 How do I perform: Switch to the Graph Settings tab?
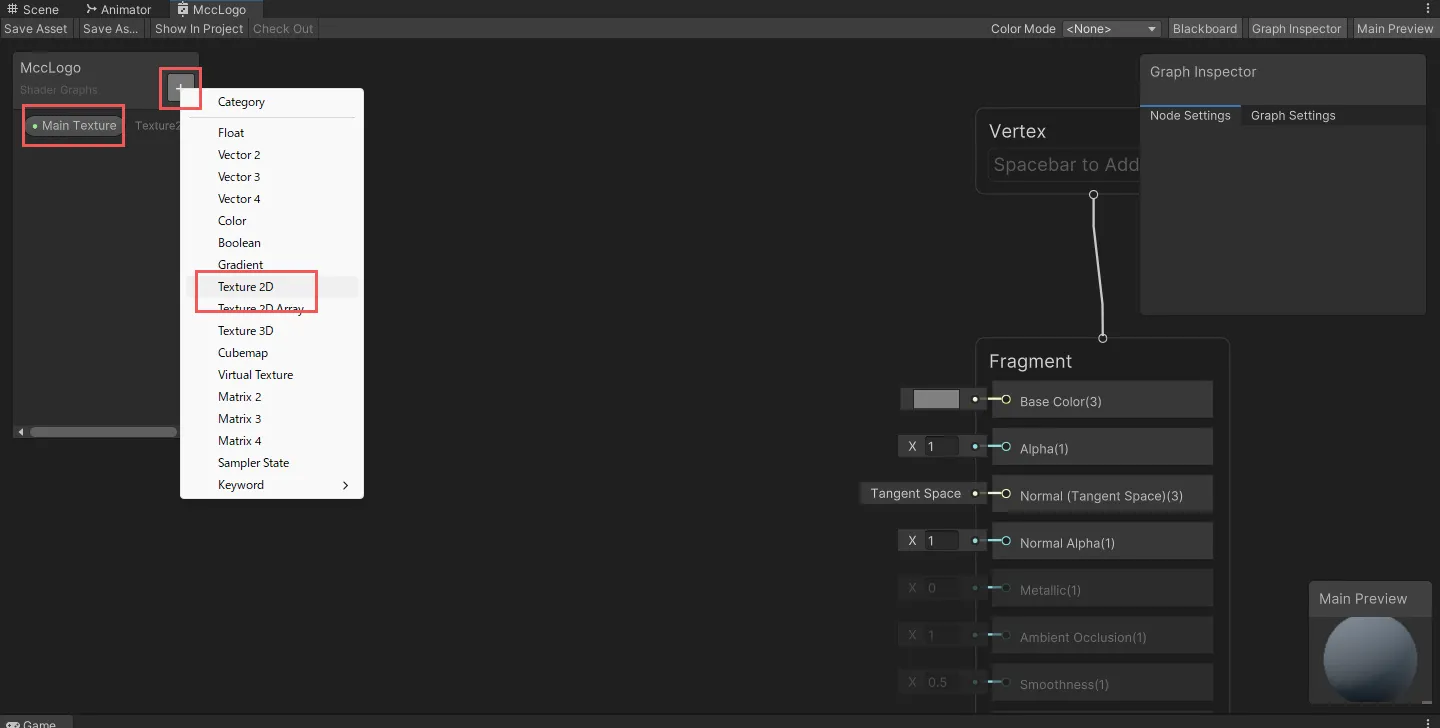click(x=1292, y=116)
